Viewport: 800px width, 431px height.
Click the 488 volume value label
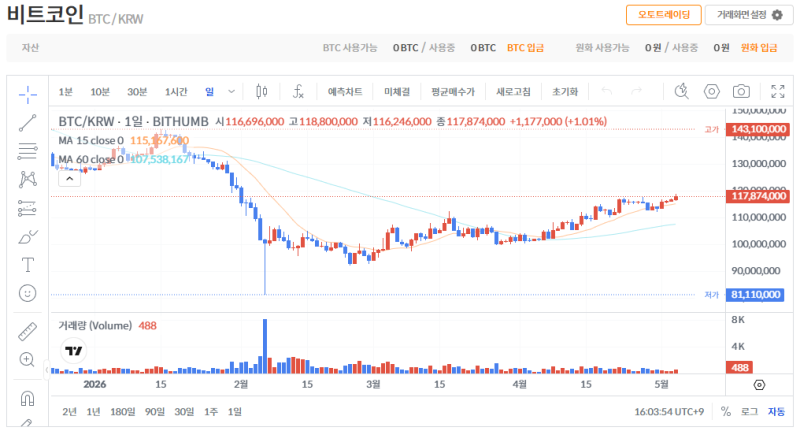coord(739,368)
